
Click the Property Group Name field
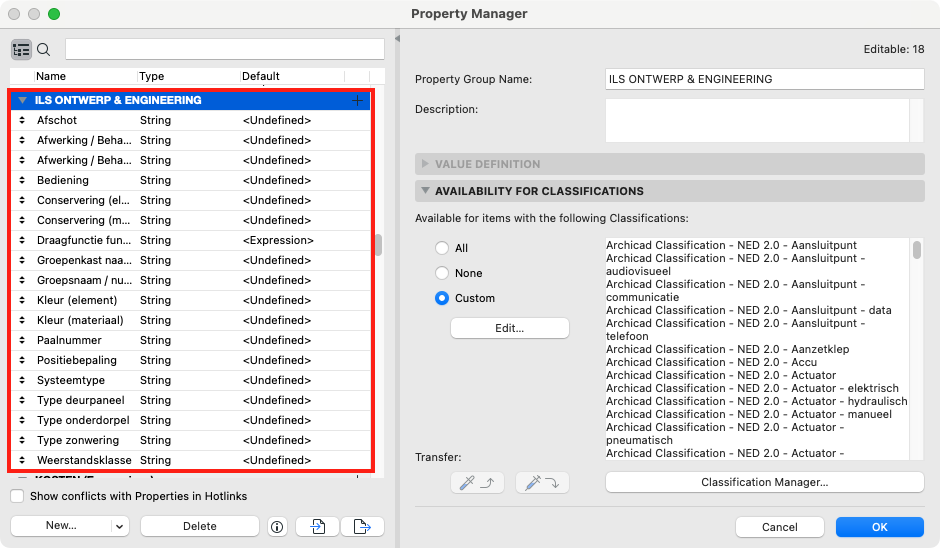click(764, 79)
